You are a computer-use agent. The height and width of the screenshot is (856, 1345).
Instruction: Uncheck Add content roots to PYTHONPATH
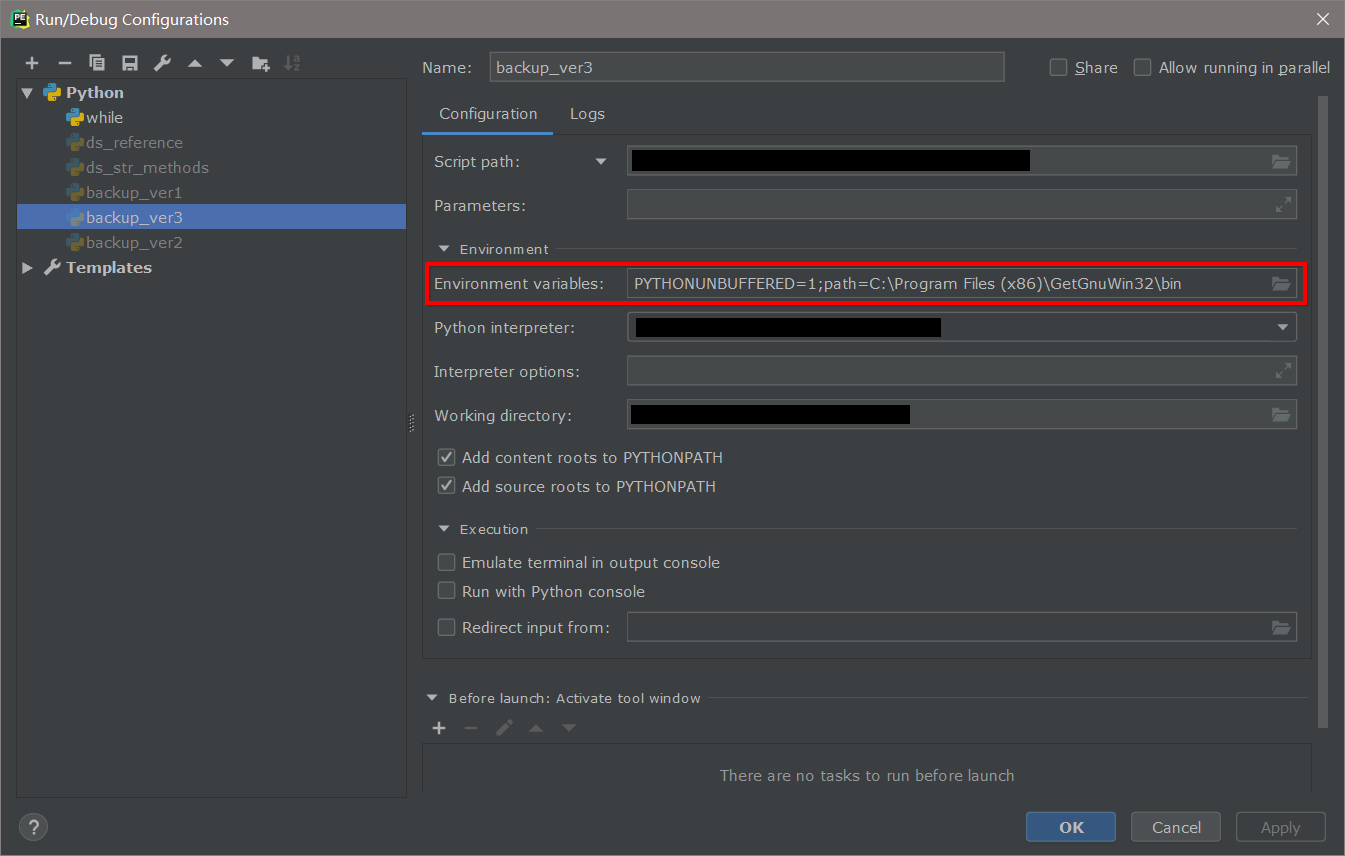coord(446,457)
